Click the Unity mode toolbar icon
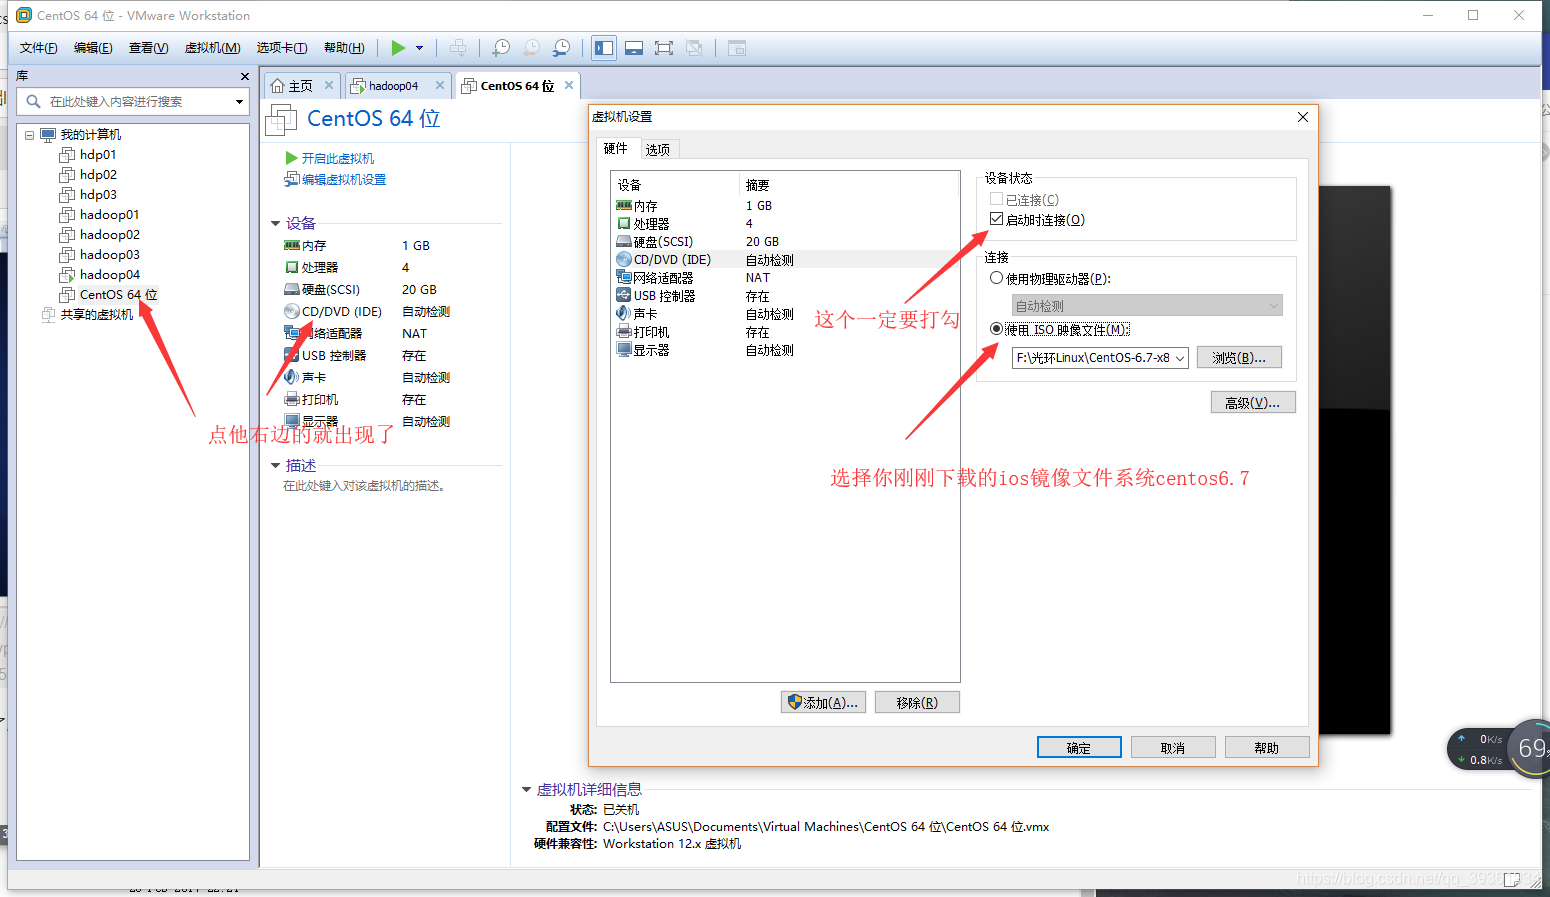 pos(694,47)
